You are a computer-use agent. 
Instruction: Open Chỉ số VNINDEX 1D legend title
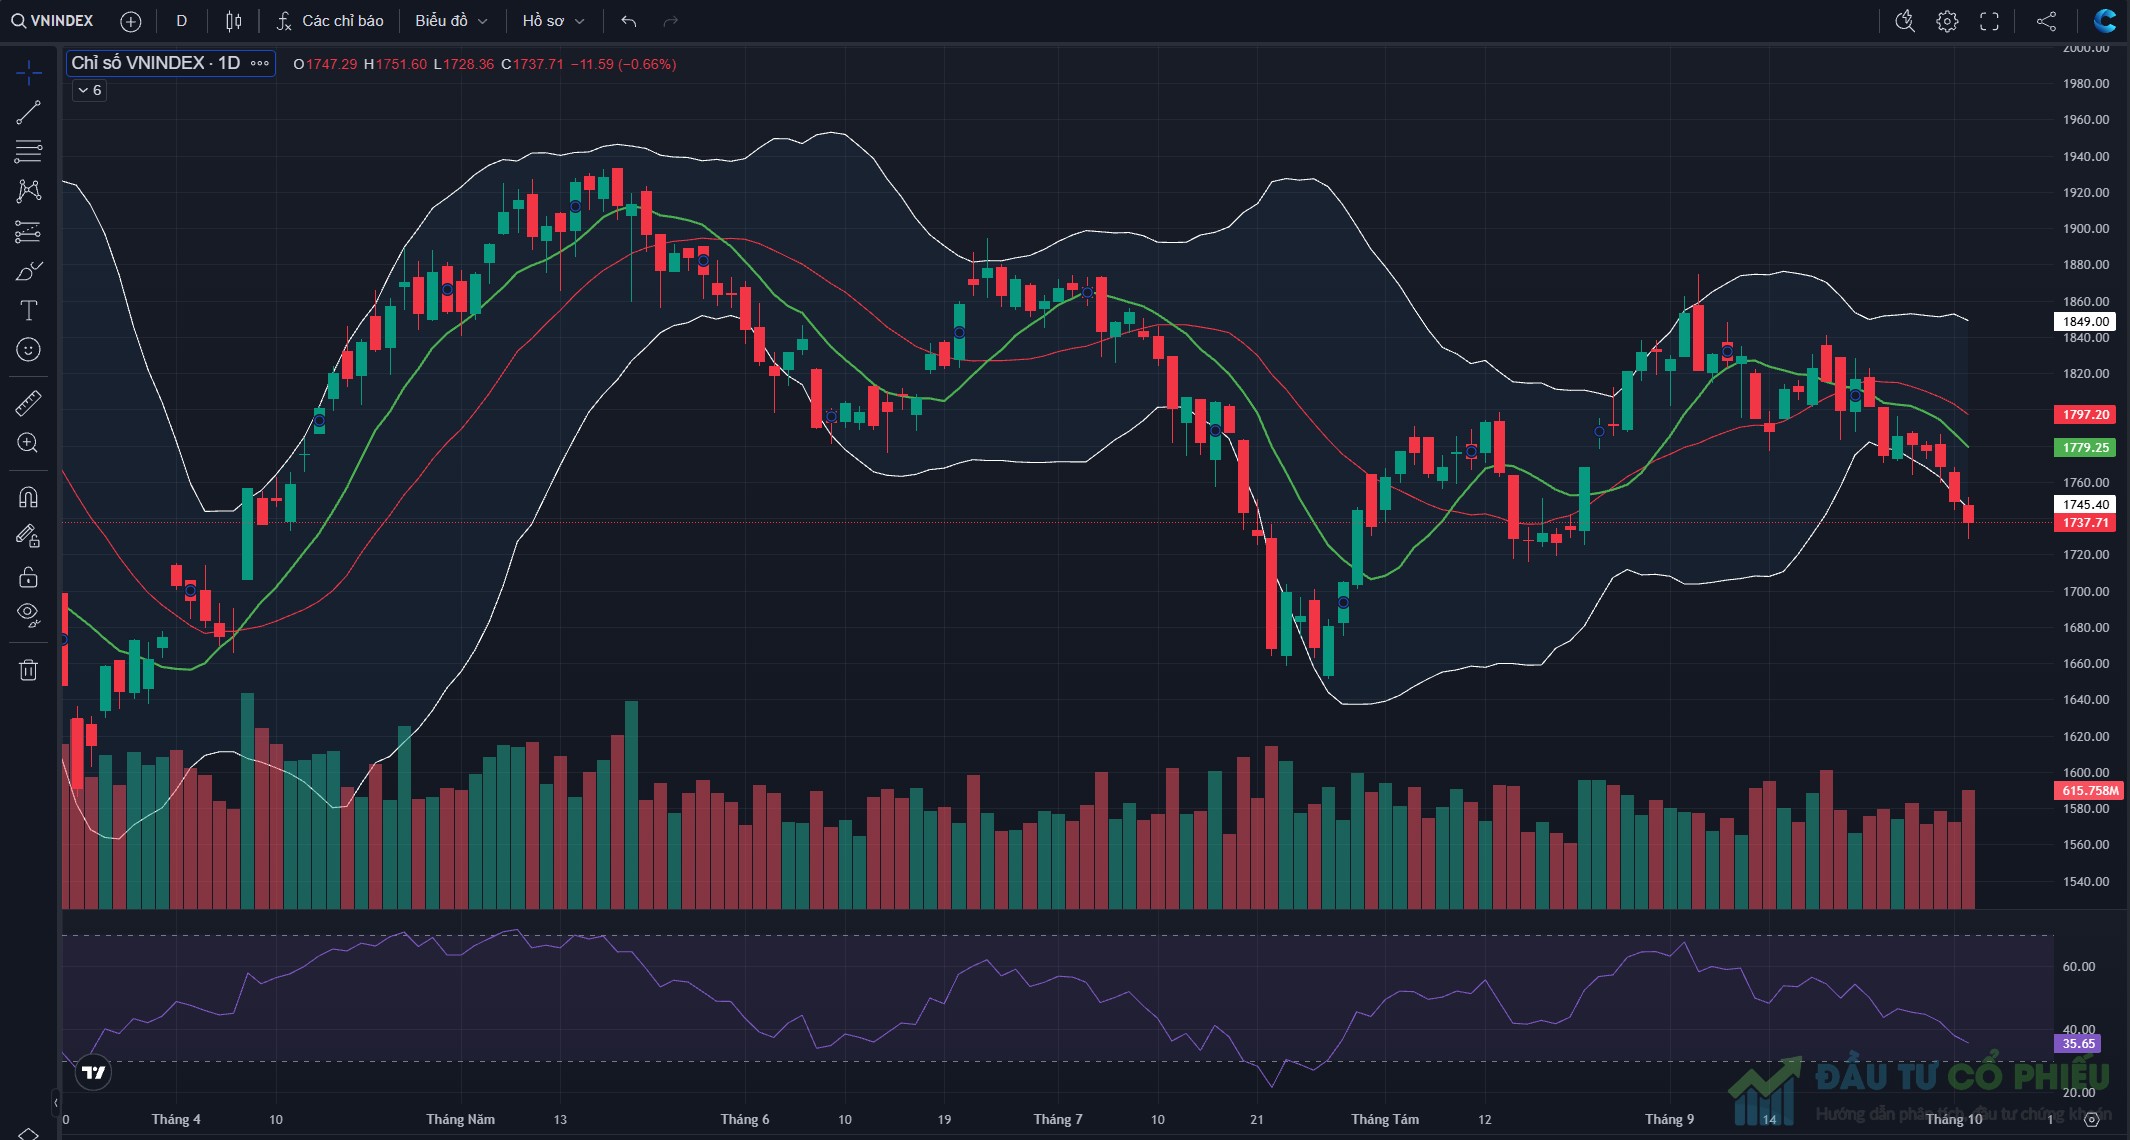pos(156,63)
